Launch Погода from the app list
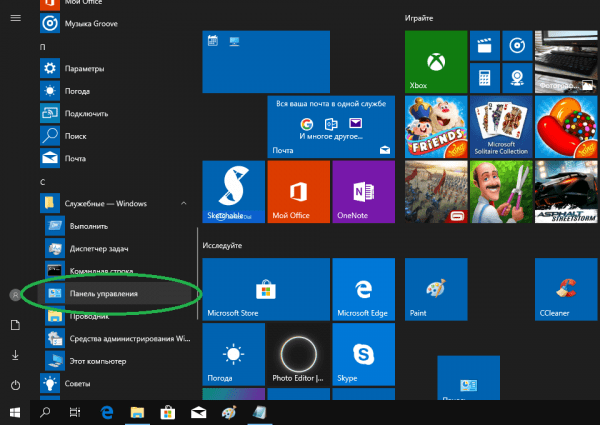The image size is (600, 425). coord(115,91)
